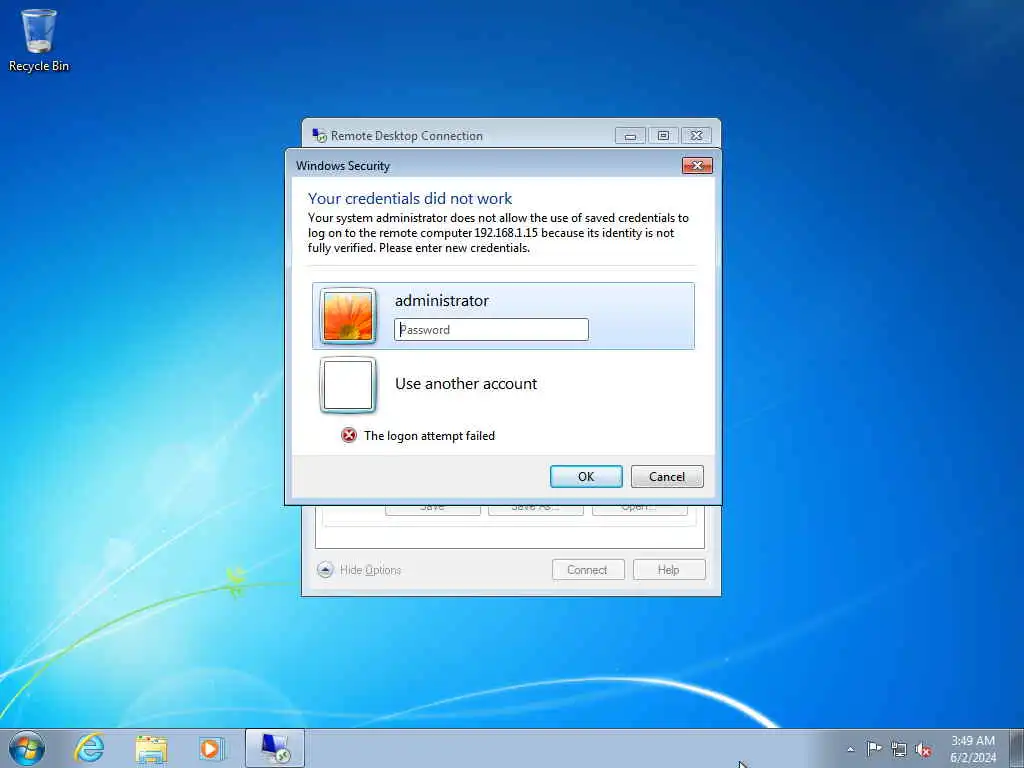Viewport: 1024px width, 768px height.
Task: Click 'The logon attempt failed' text
Action: click(x=429, y=436)
